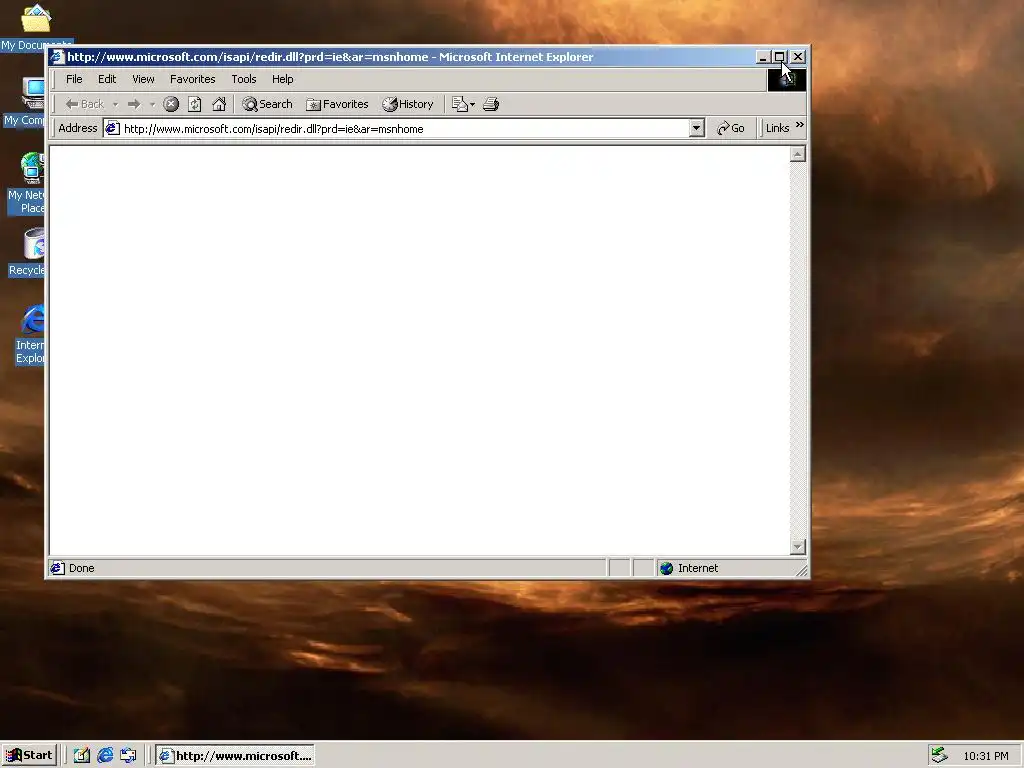Click the Back toolbar button
Image resolution: width=1024 pixels, height=768 pixels.
(84, 104)
